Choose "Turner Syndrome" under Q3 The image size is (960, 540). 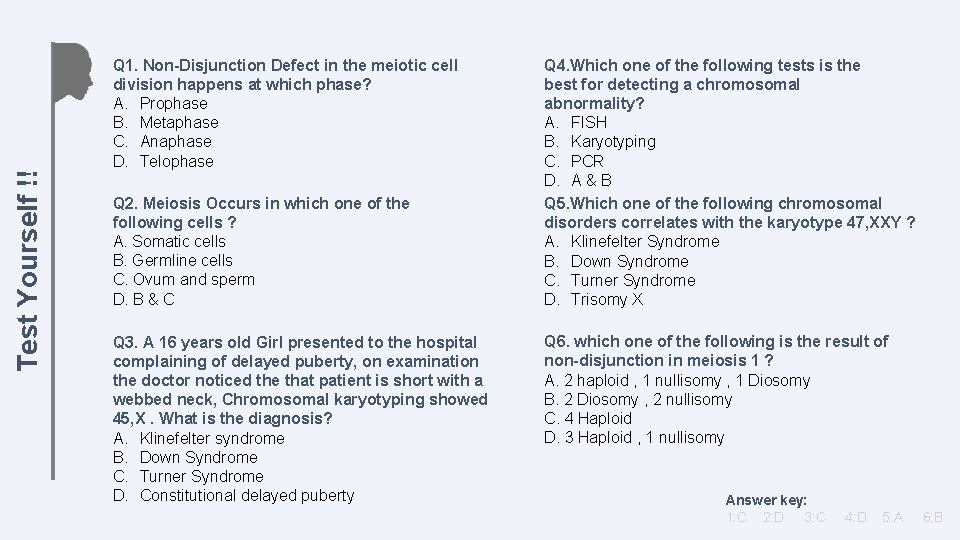tap(201, 476)
